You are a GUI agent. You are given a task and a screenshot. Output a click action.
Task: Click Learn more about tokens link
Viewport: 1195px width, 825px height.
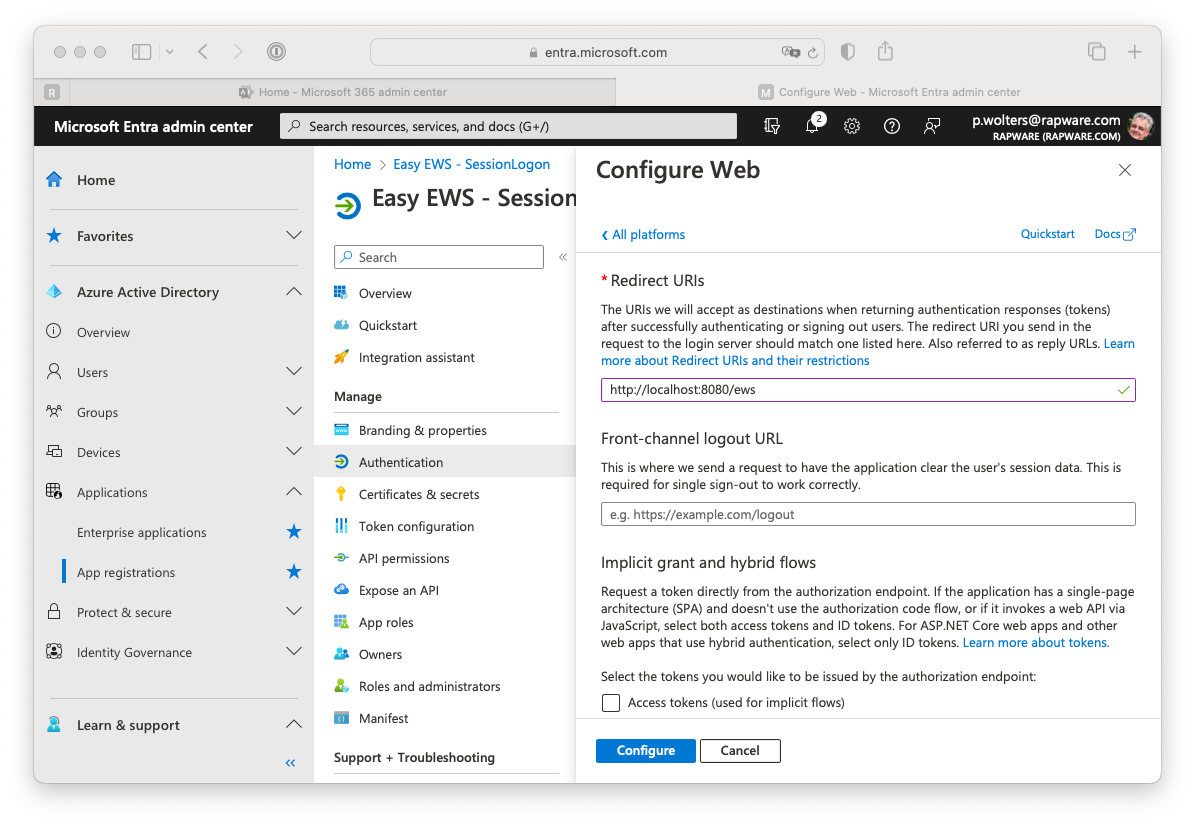pos(1036,642)
